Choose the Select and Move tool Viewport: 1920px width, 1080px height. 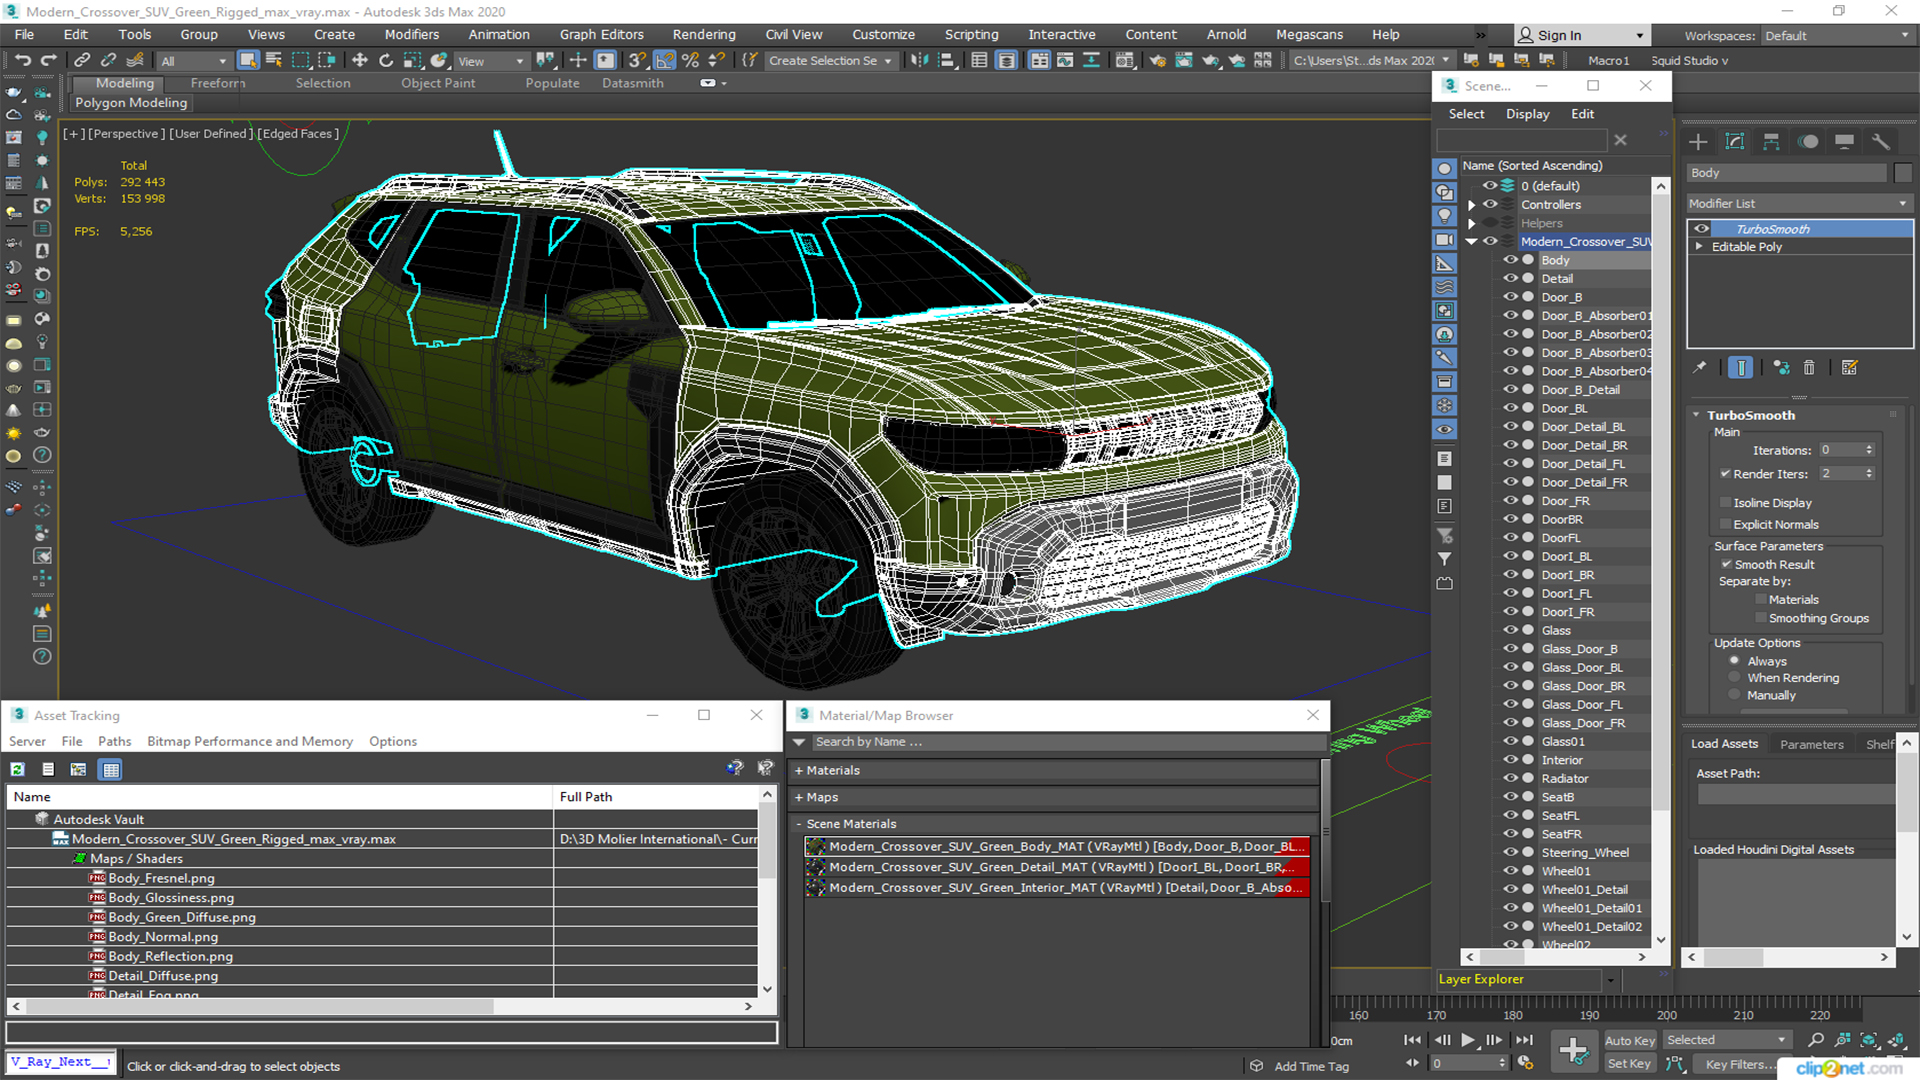point(360,60)
